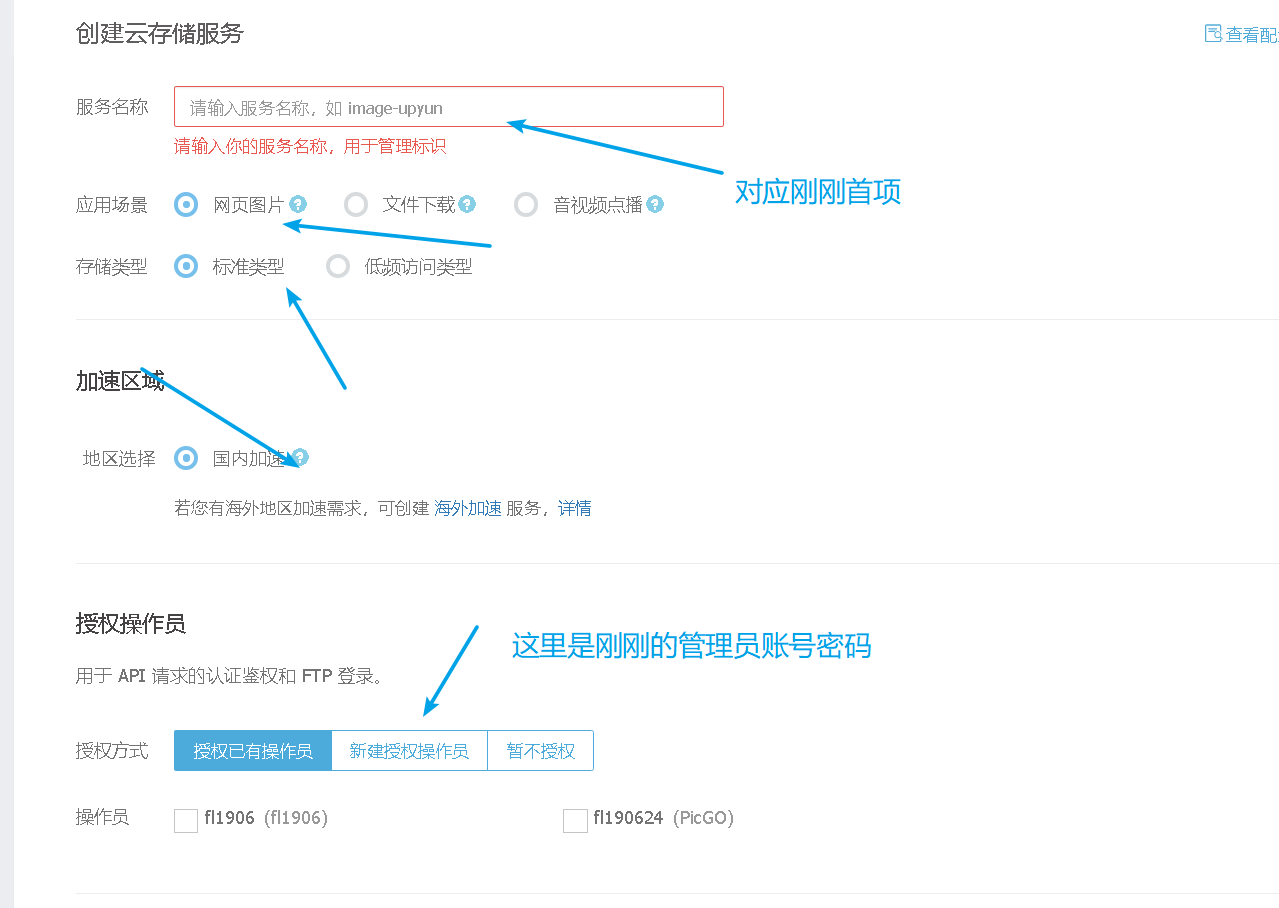1279x908 pixels.
Task: Click the 用于 API 请求的认证鉴权 description text
Action: click(x=229, y=676)
